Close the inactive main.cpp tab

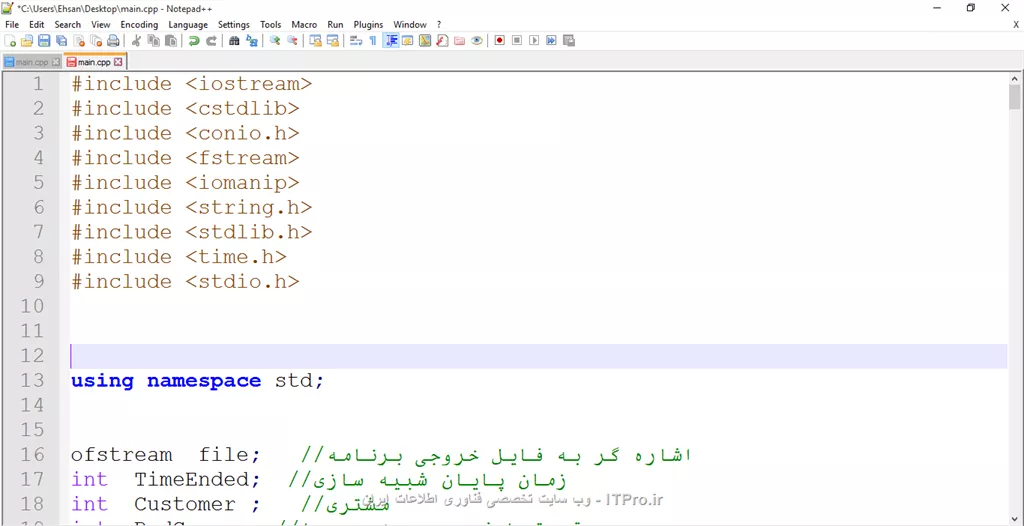56,62
